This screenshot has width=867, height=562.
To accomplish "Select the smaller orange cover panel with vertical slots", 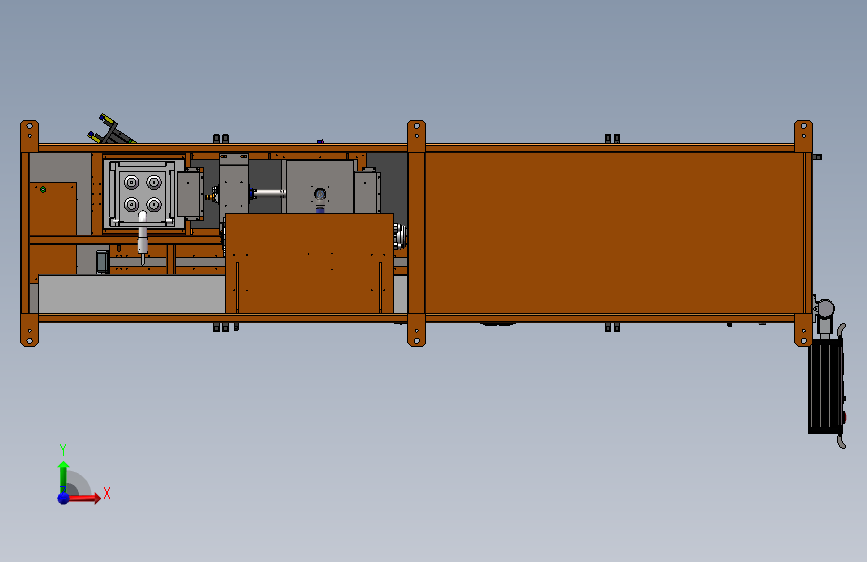I will coord(310,263).
